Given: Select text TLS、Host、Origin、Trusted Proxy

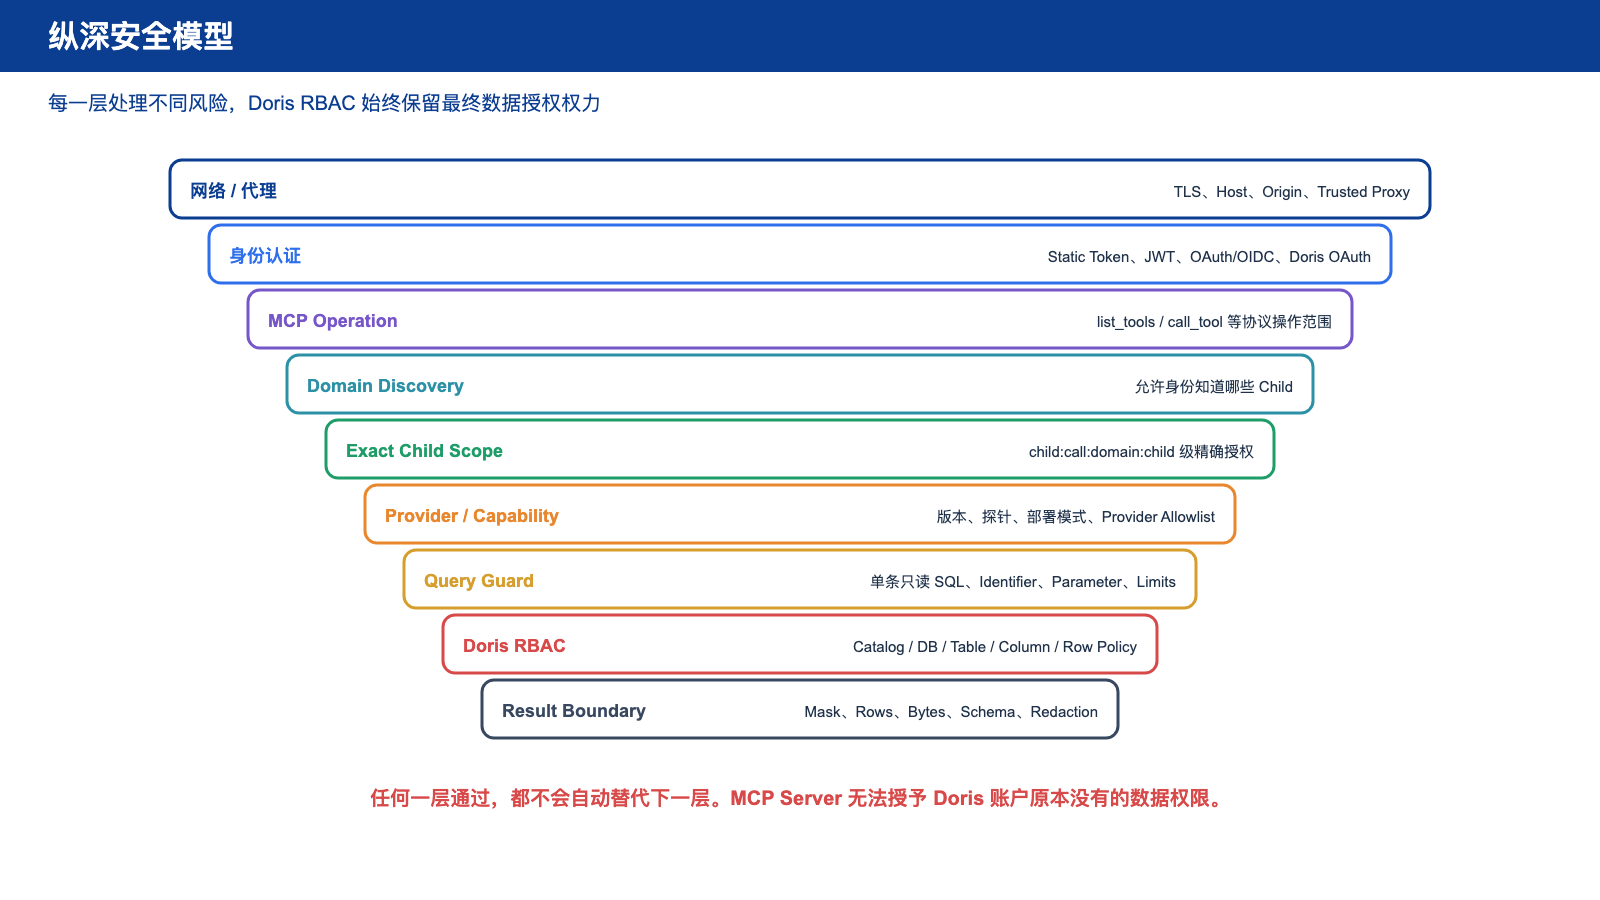Looking at the screenshot, I should coord(1291,192).
